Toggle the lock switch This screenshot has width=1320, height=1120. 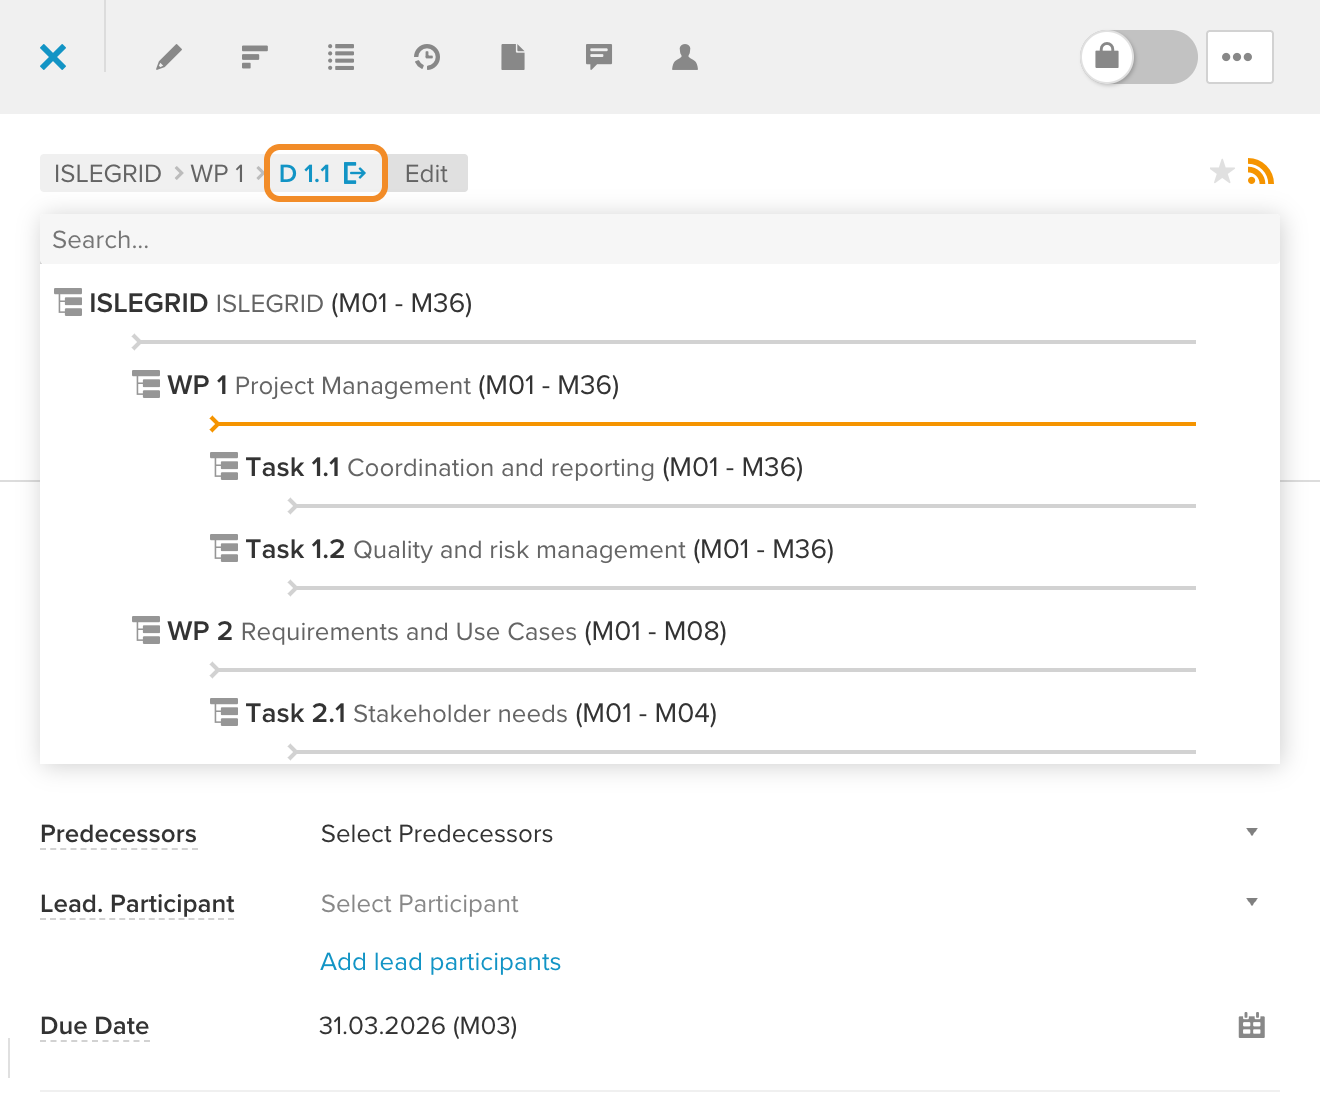click(x=1139, y=57)
